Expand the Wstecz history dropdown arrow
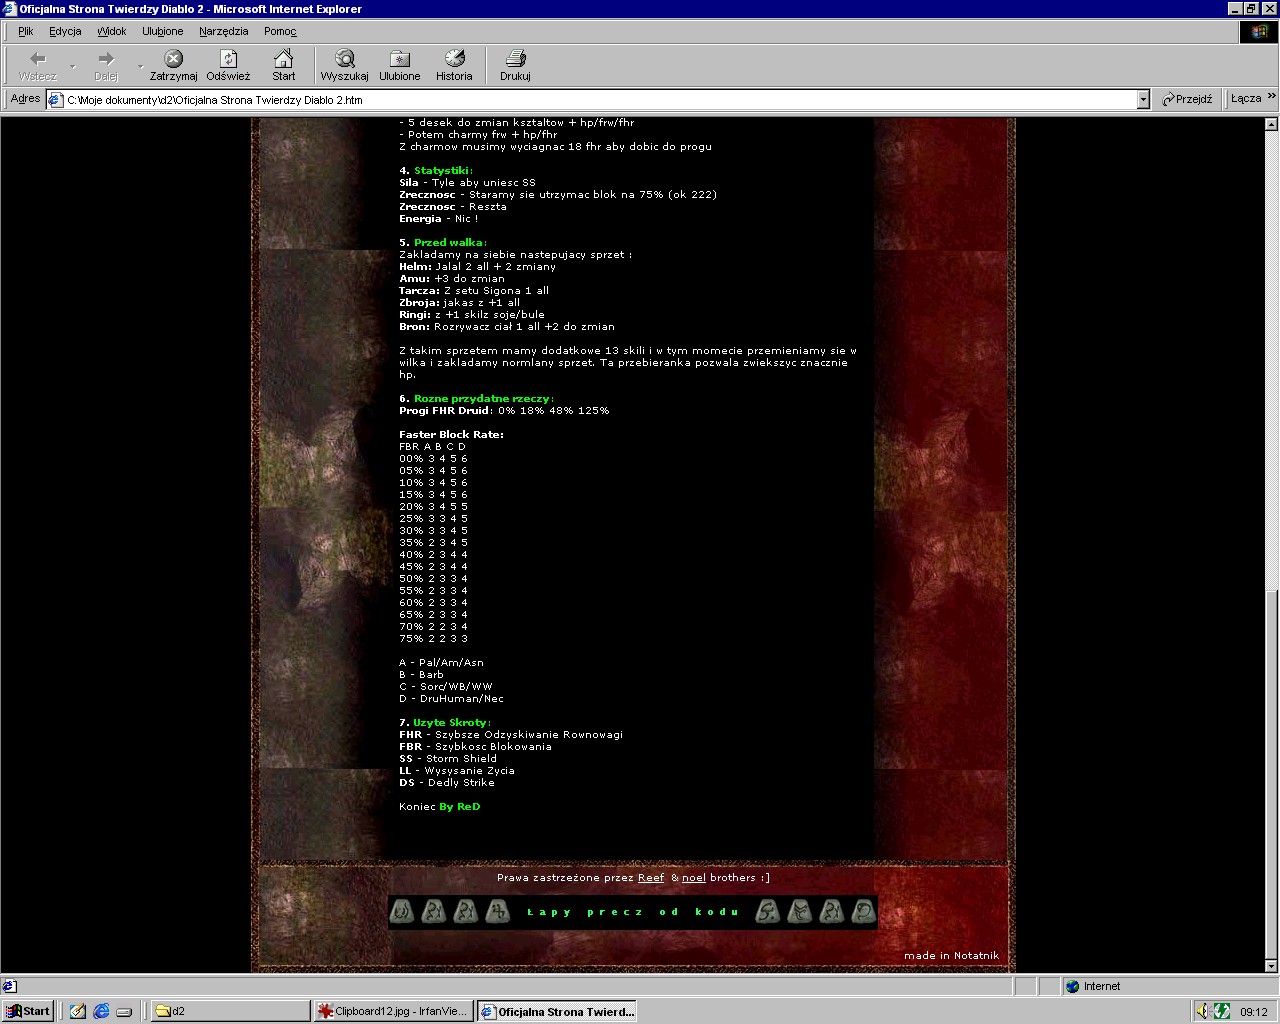Screen dimensions: 1280x1024 point(73,66)
